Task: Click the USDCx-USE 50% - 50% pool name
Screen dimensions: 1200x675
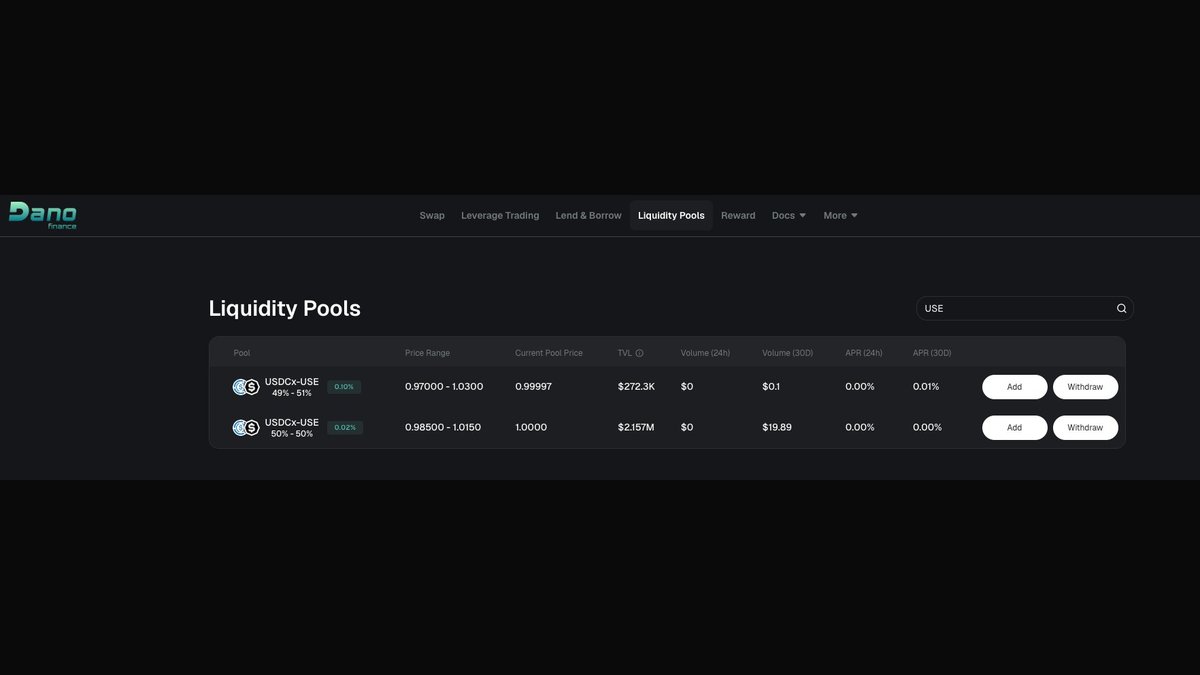Action: [x=292, y=427]
